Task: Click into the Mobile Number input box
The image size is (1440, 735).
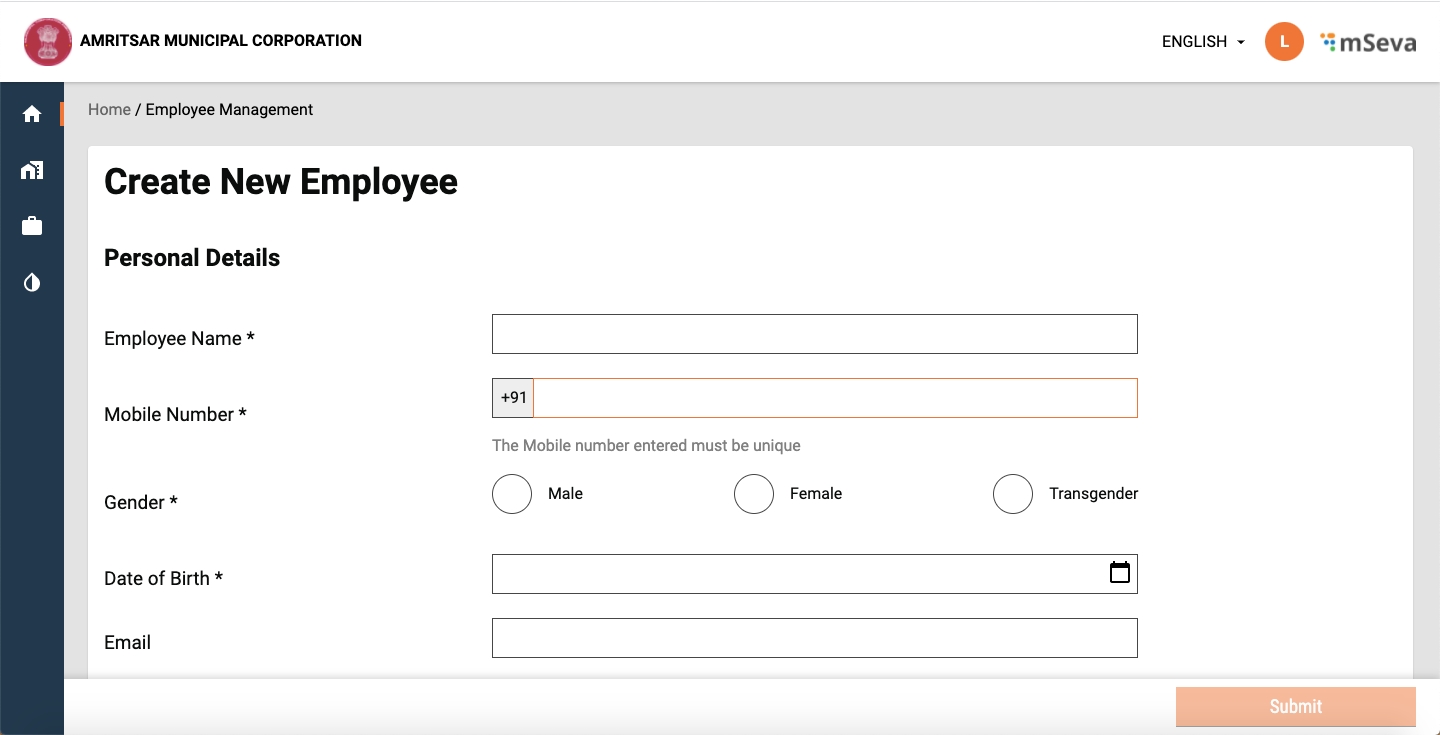Action: [835, 398]
